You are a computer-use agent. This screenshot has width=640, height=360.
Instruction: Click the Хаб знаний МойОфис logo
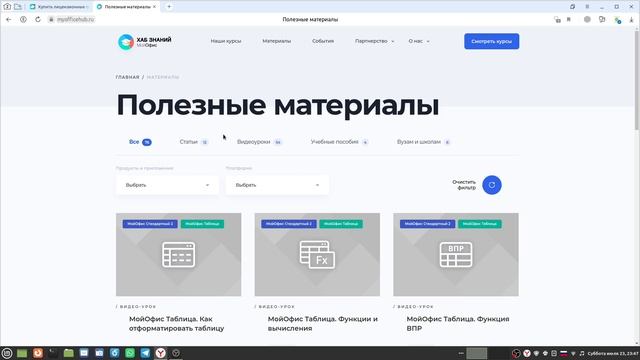[144, 42]
